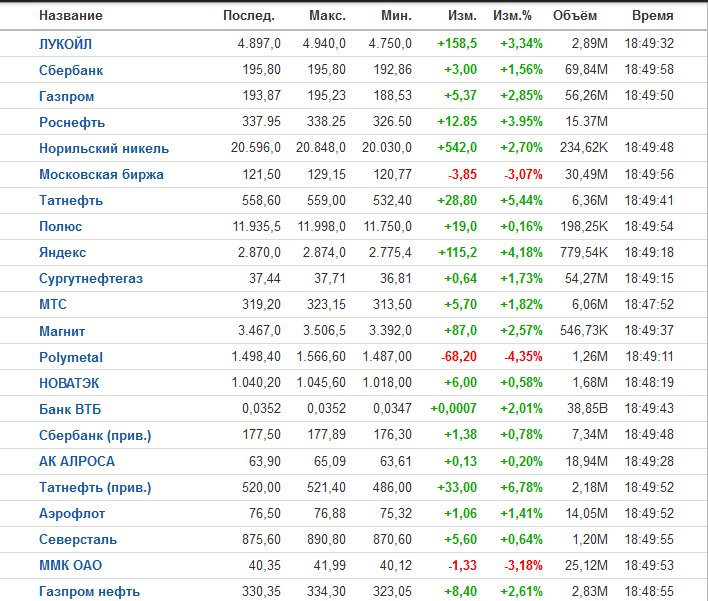
Task: Open the ЛУКОЙЛ stock link
Action: (x=65, y=44)
